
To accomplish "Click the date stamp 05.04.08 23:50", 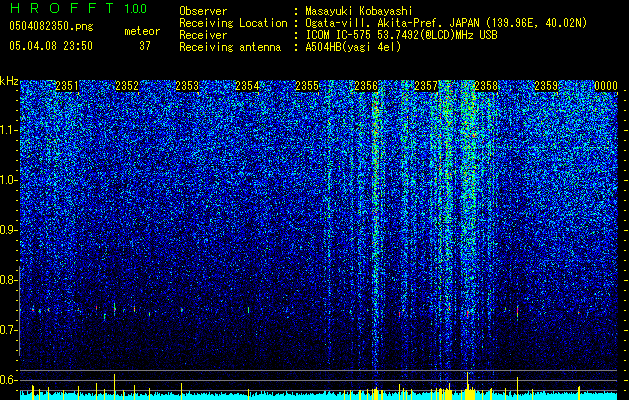I will (x=51, y=46).
